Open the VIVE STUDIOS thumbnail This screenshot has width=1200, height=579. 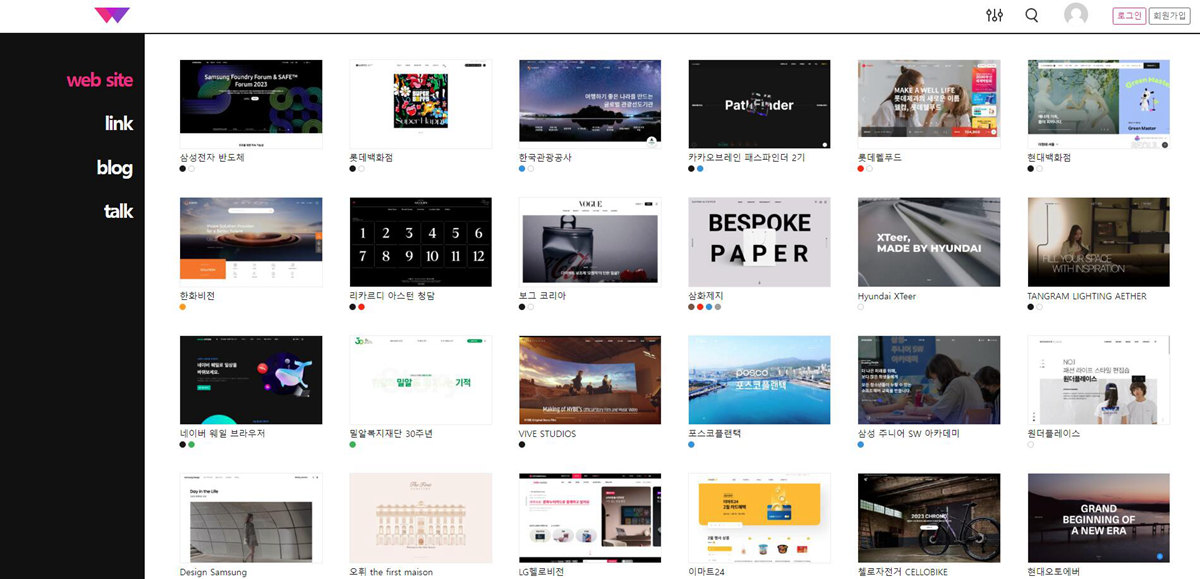(x=590, y=380)
